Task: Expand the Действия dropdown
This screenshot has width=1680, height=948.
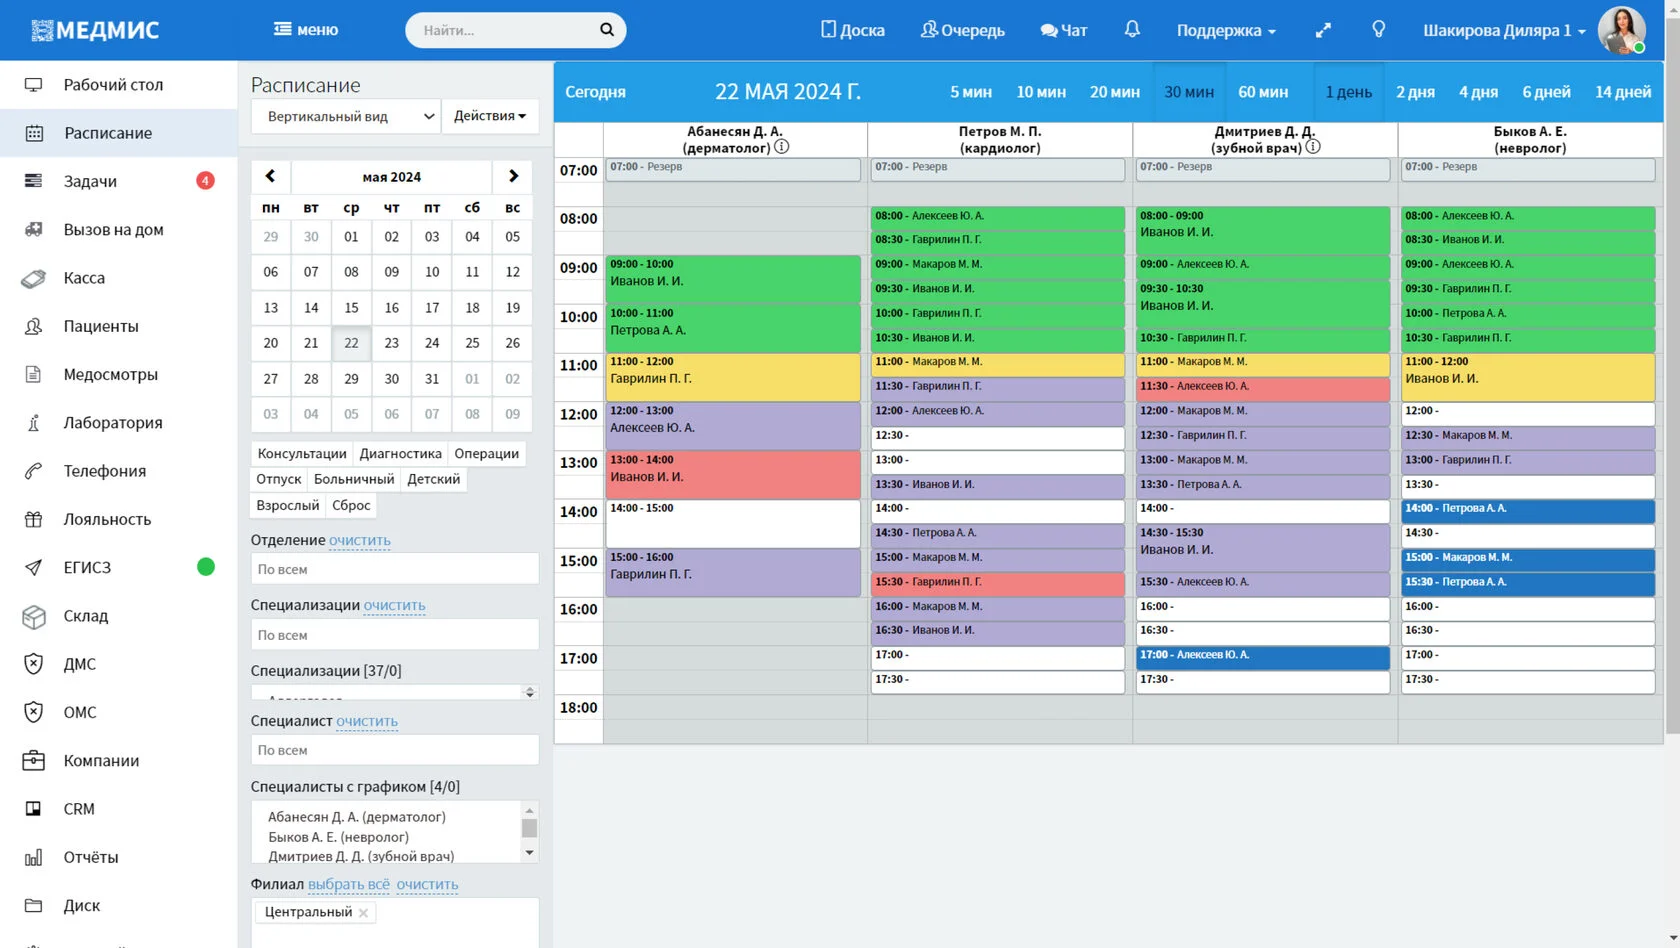Action: [490, 116]
